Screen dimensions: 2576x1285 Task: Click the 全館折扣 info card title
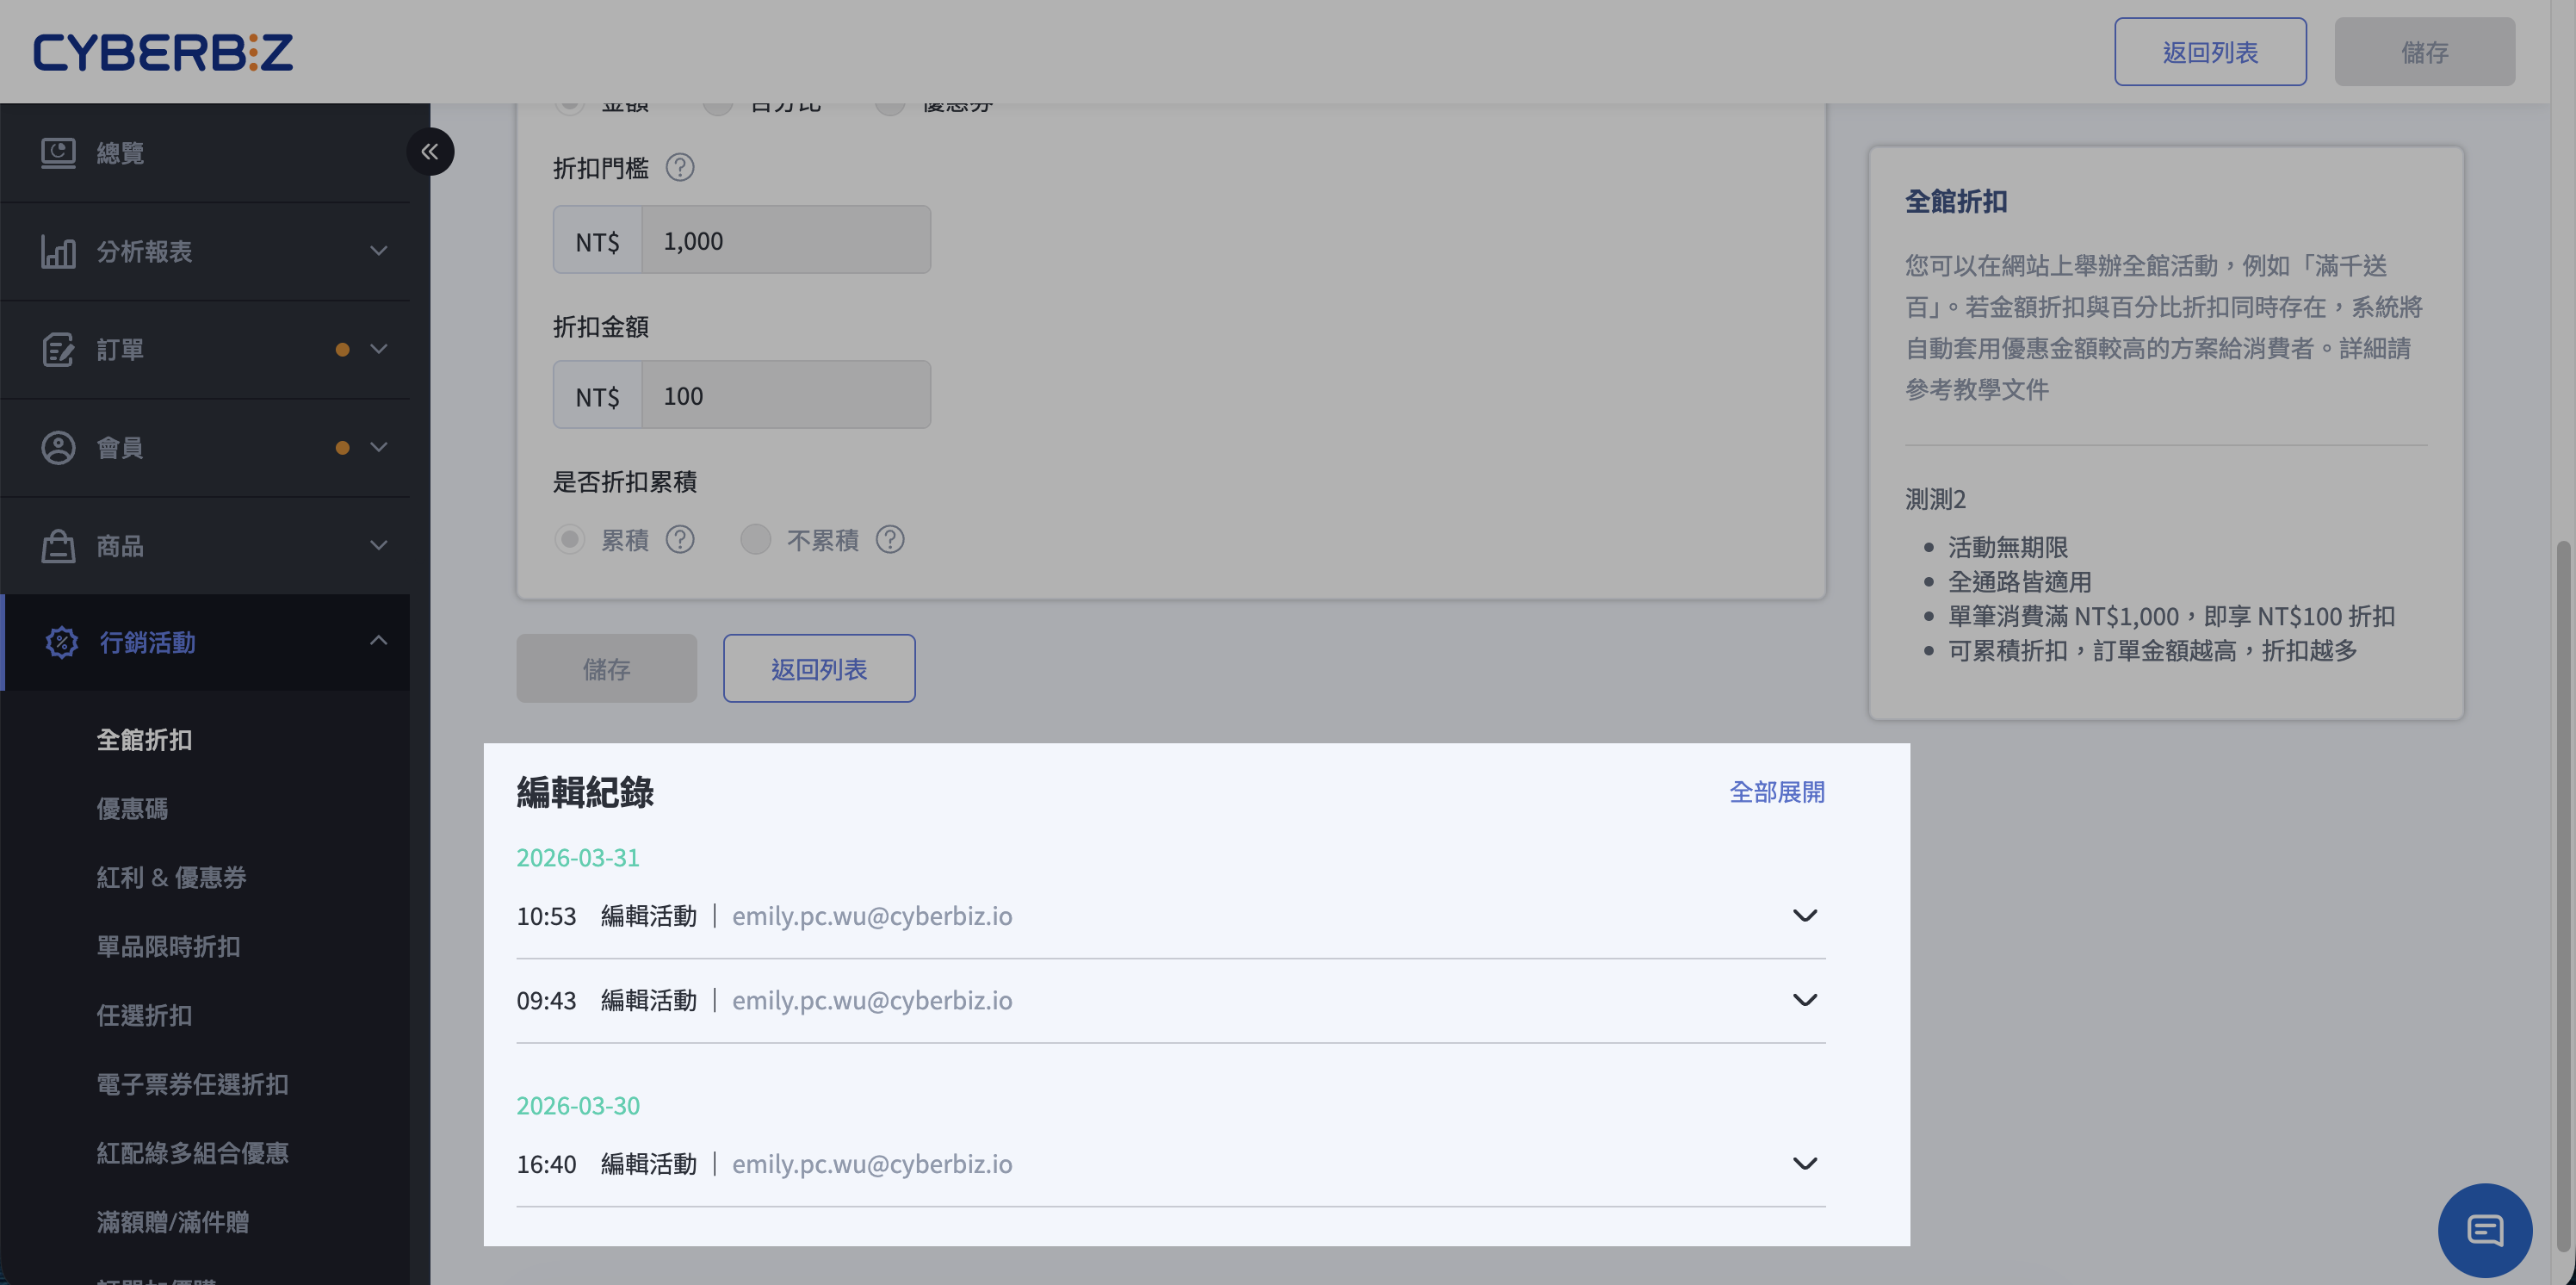pyautogui.click(x=1956, y=202)
